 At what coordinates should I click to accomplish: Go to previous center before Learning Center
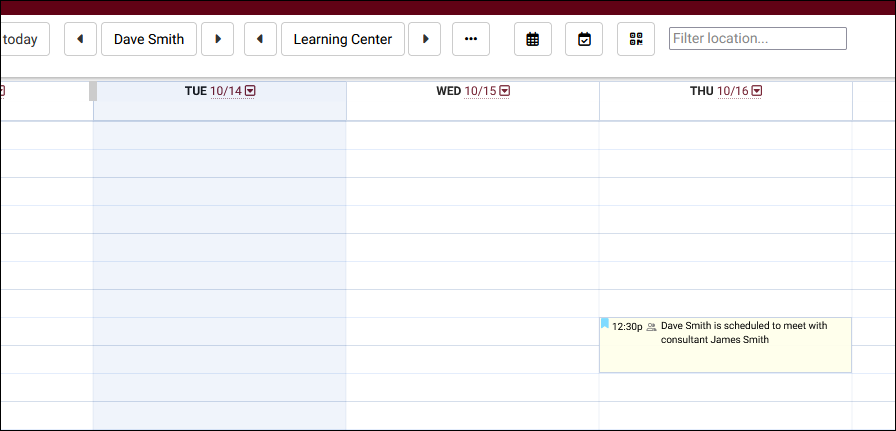pos(260,39)
